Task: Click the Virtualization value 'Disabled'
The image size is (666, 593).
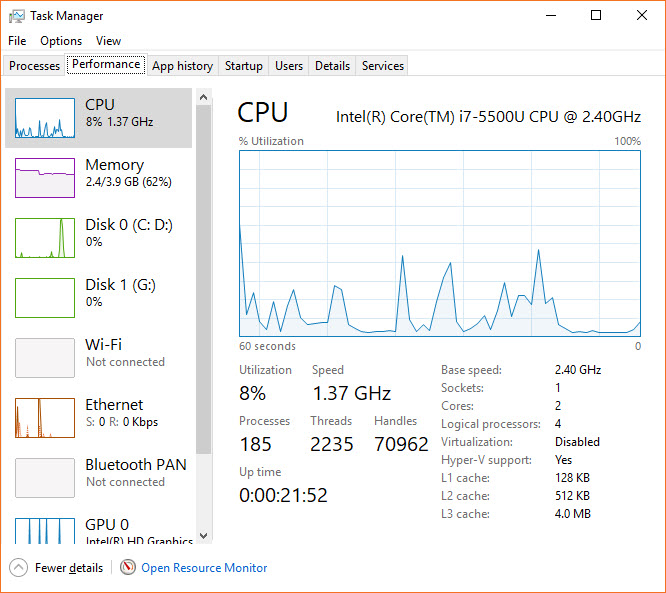Action: 577,442
